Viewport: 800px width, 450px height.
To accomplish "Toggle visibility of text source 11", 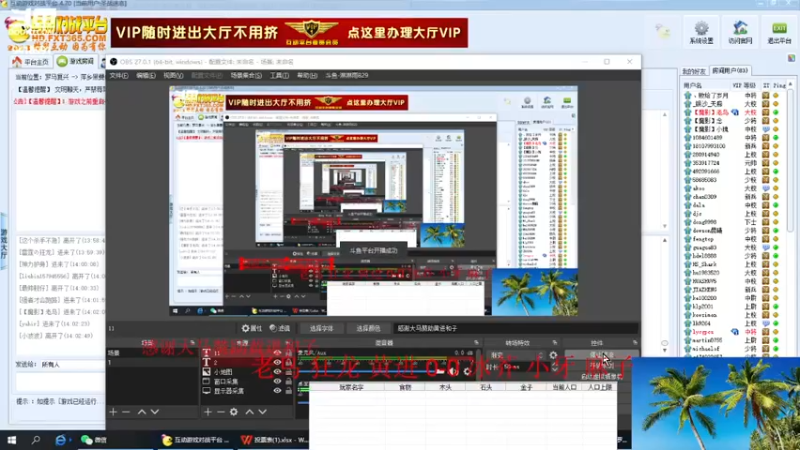I will (x=277, y=353).
